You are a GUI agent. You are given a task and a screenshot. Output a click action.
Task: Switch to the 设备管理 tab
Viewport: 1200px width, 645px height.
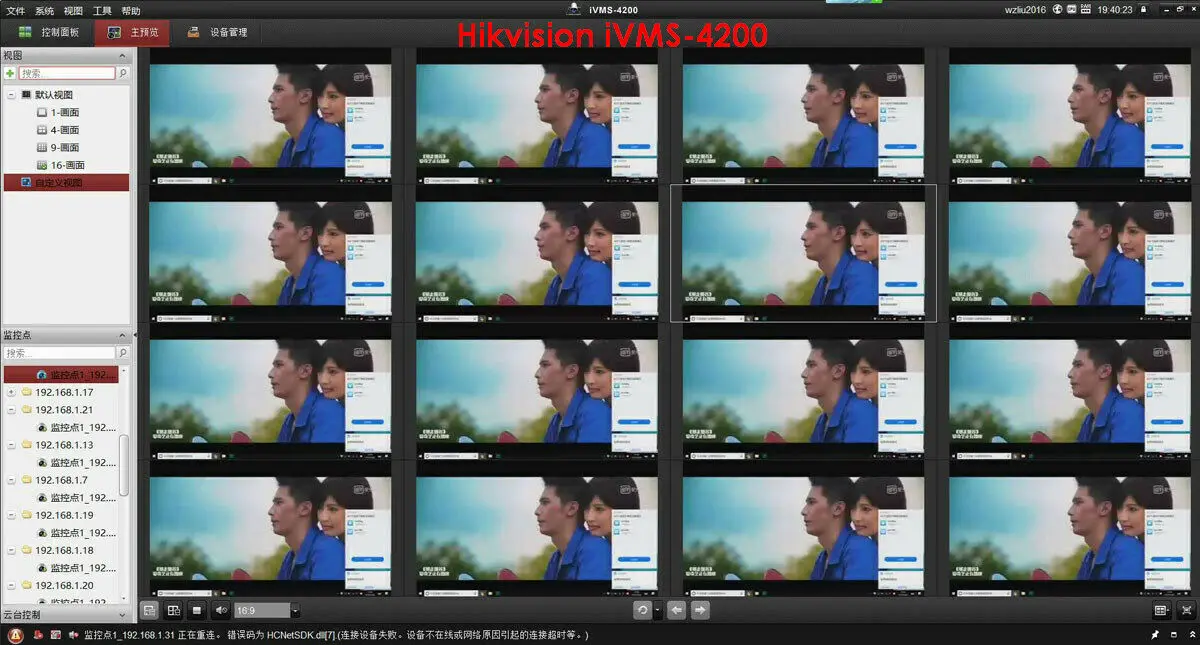pos(217,32)
